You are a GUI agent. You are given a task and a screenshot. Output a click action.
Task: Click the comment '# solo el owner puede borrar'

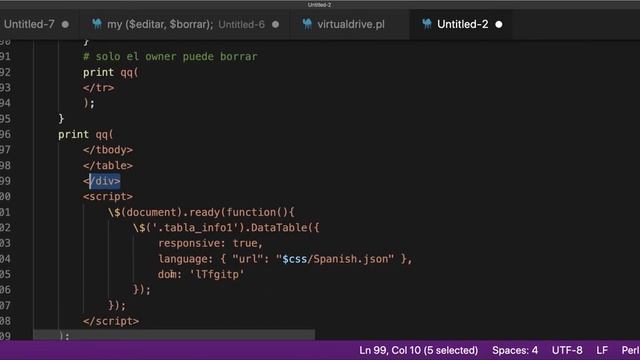[x=170, y=56]
